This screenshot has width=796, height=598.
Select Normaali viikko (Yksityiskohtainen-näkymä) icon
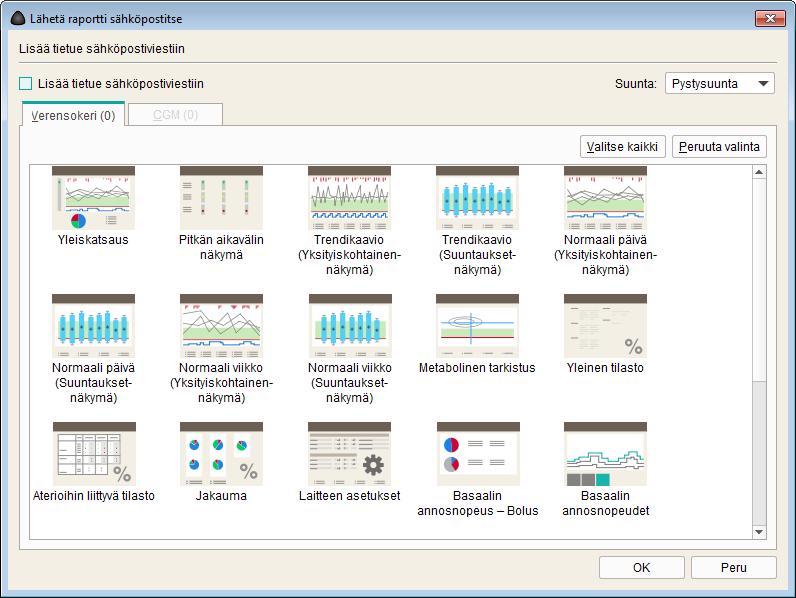pyautogui.click(x=221, y=326)
